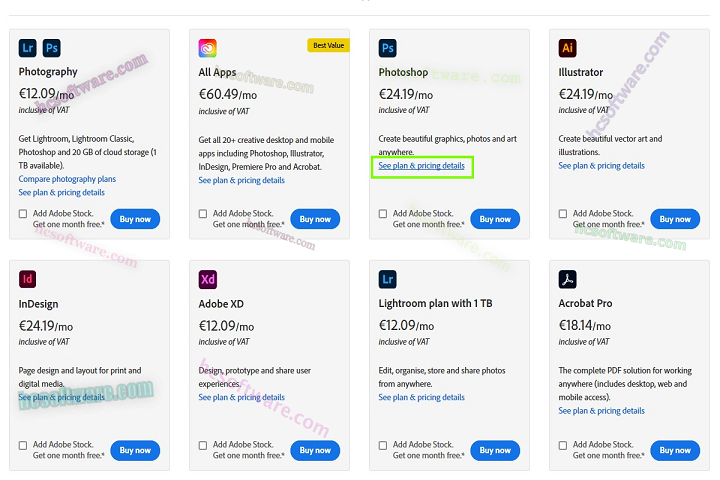The width and height of the screenshot is (720, 480).
Task: Click the Adobe XD icon
Action: click(208, 279)
